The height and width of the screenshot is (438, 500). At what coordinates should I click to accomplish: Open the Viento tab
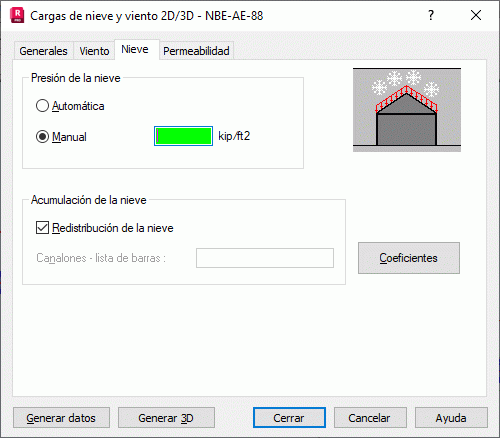coord(94,51)
